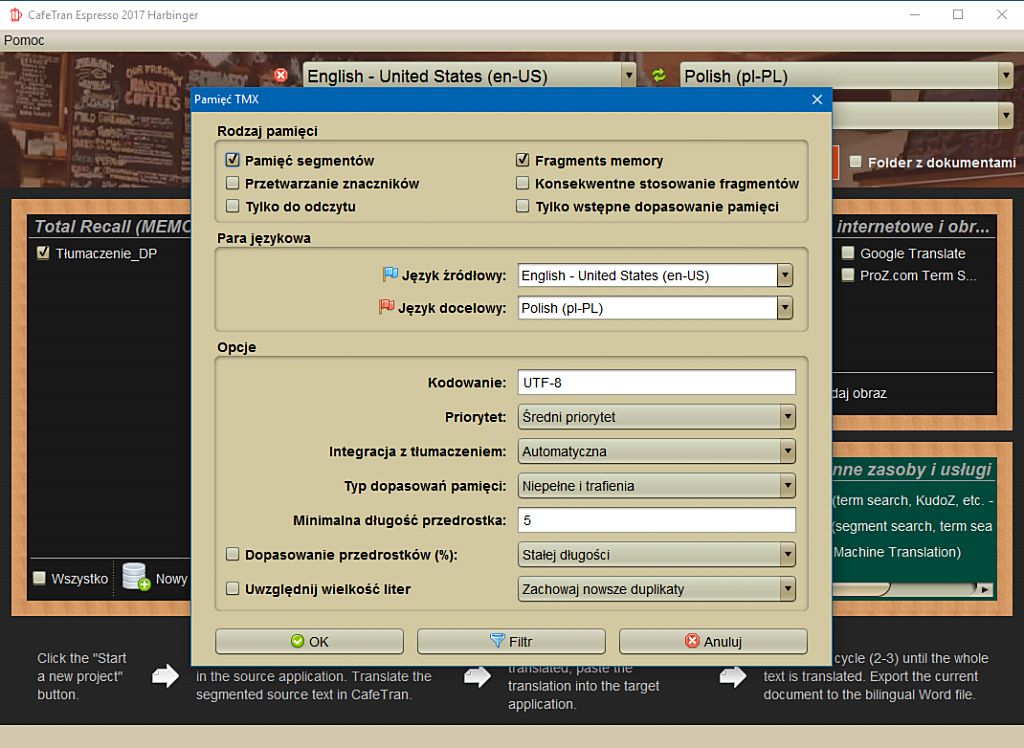1024x748 pixels.
Task: Toggle Fragments memory checkbox
Action: 522,160
